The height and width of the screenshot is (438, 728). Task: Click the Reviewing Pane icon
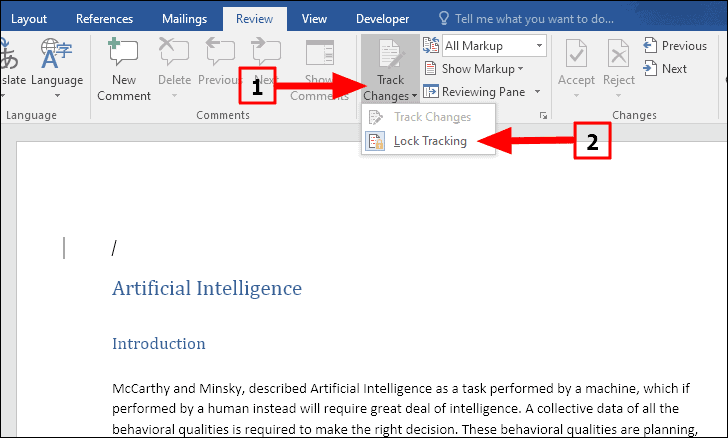pyautogui.click(x=432, y=92)
